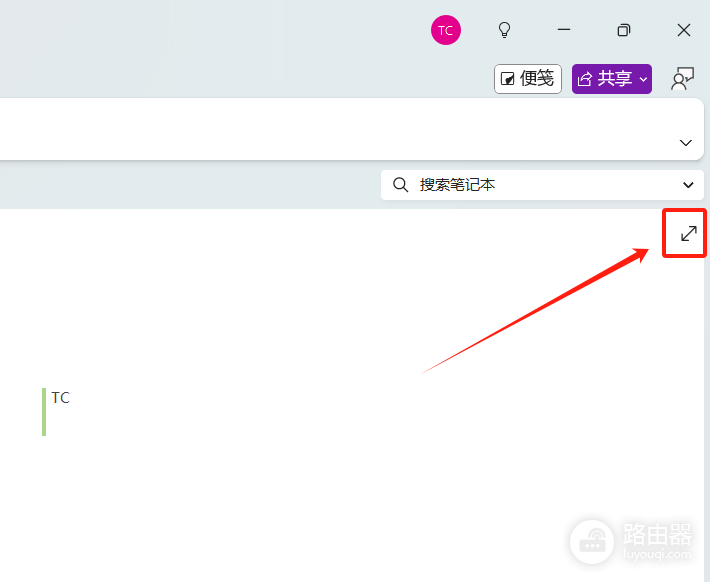This screenshot has height=582, width=710.
Task: Open the presenter feedback person icon
Action: point(682,79)
